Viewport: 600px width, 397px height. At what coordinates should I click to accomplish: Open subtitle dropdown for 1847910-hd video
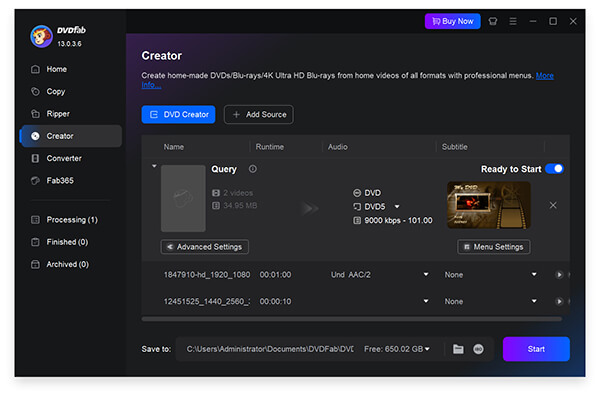pyautogui.click(x=534, y=274)
